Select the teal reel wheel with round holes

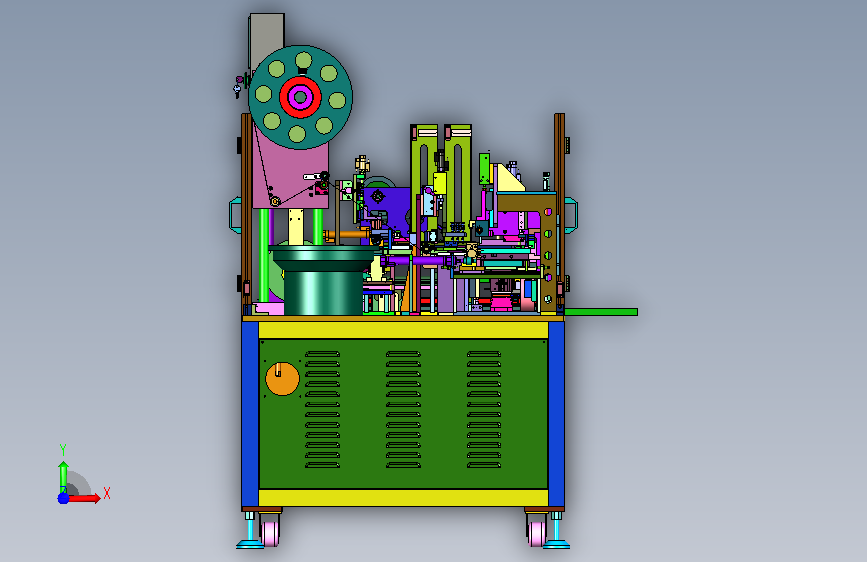click(x=300, y=97)
